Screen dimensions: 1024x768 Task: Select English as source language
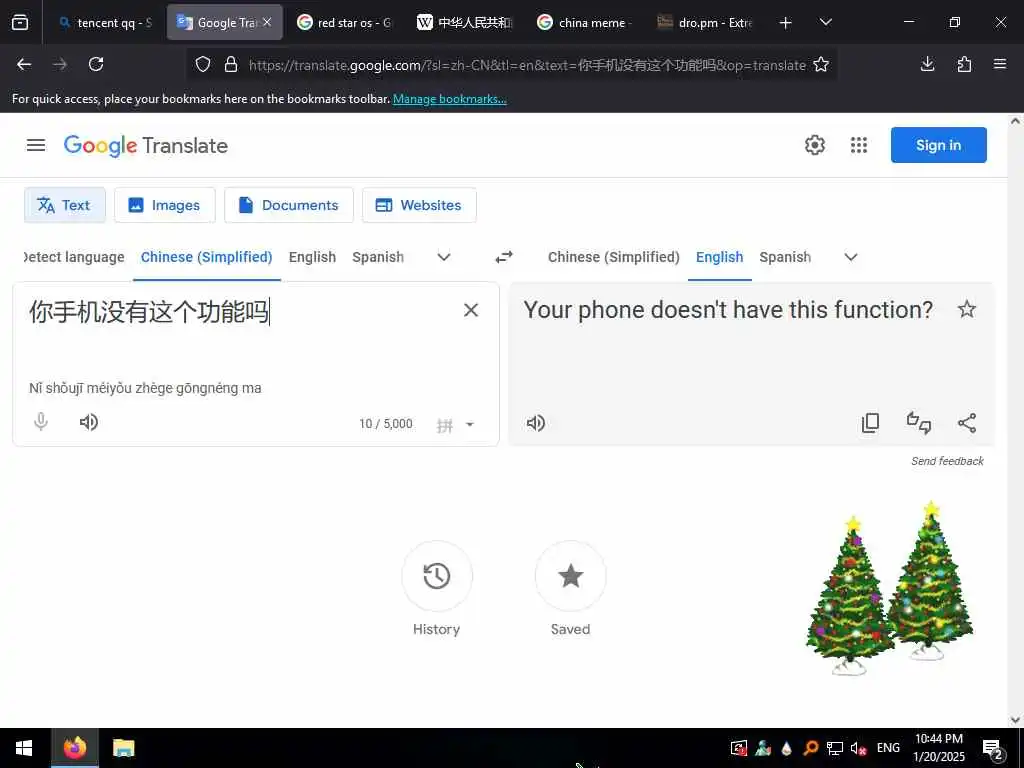click(x=312, y=257)
